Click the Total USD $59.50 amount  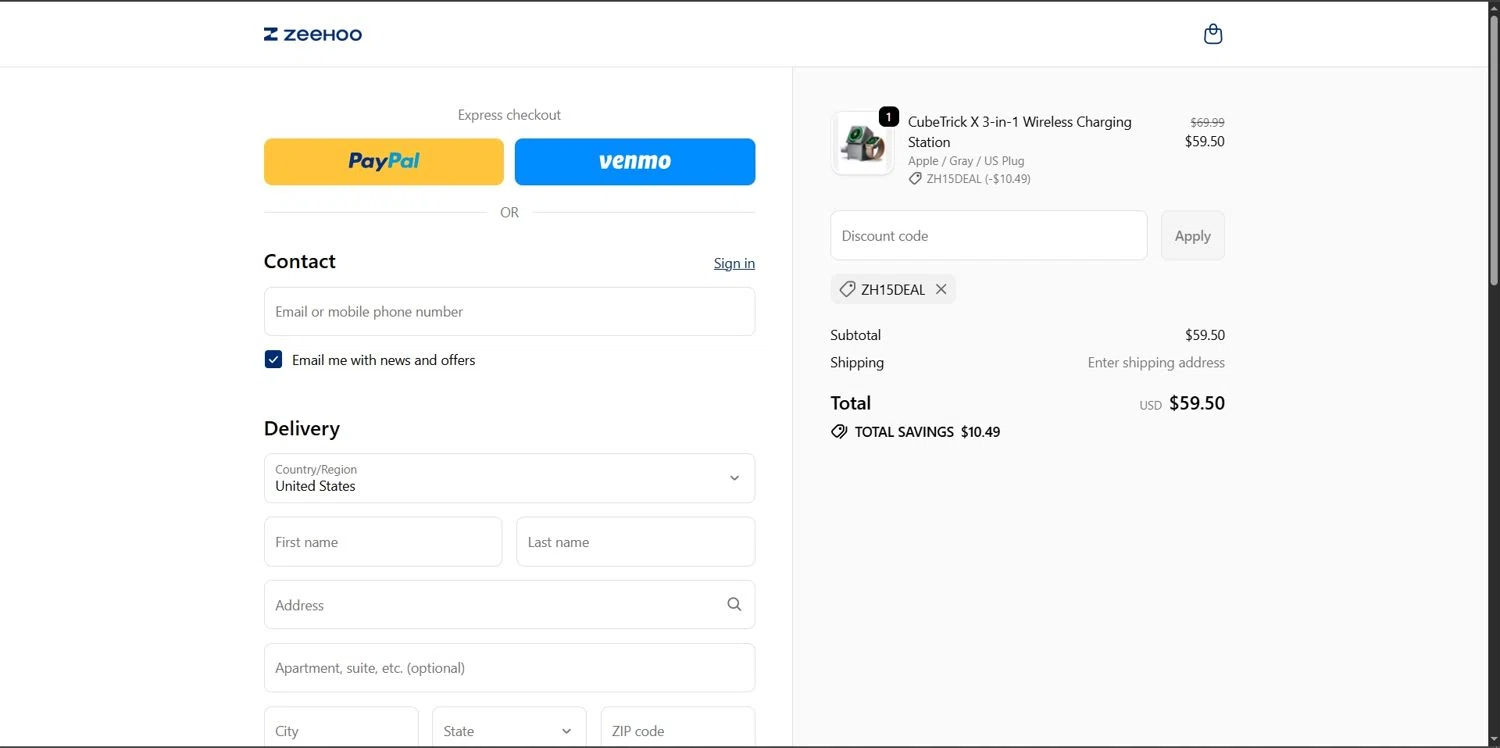(1182, 403)
